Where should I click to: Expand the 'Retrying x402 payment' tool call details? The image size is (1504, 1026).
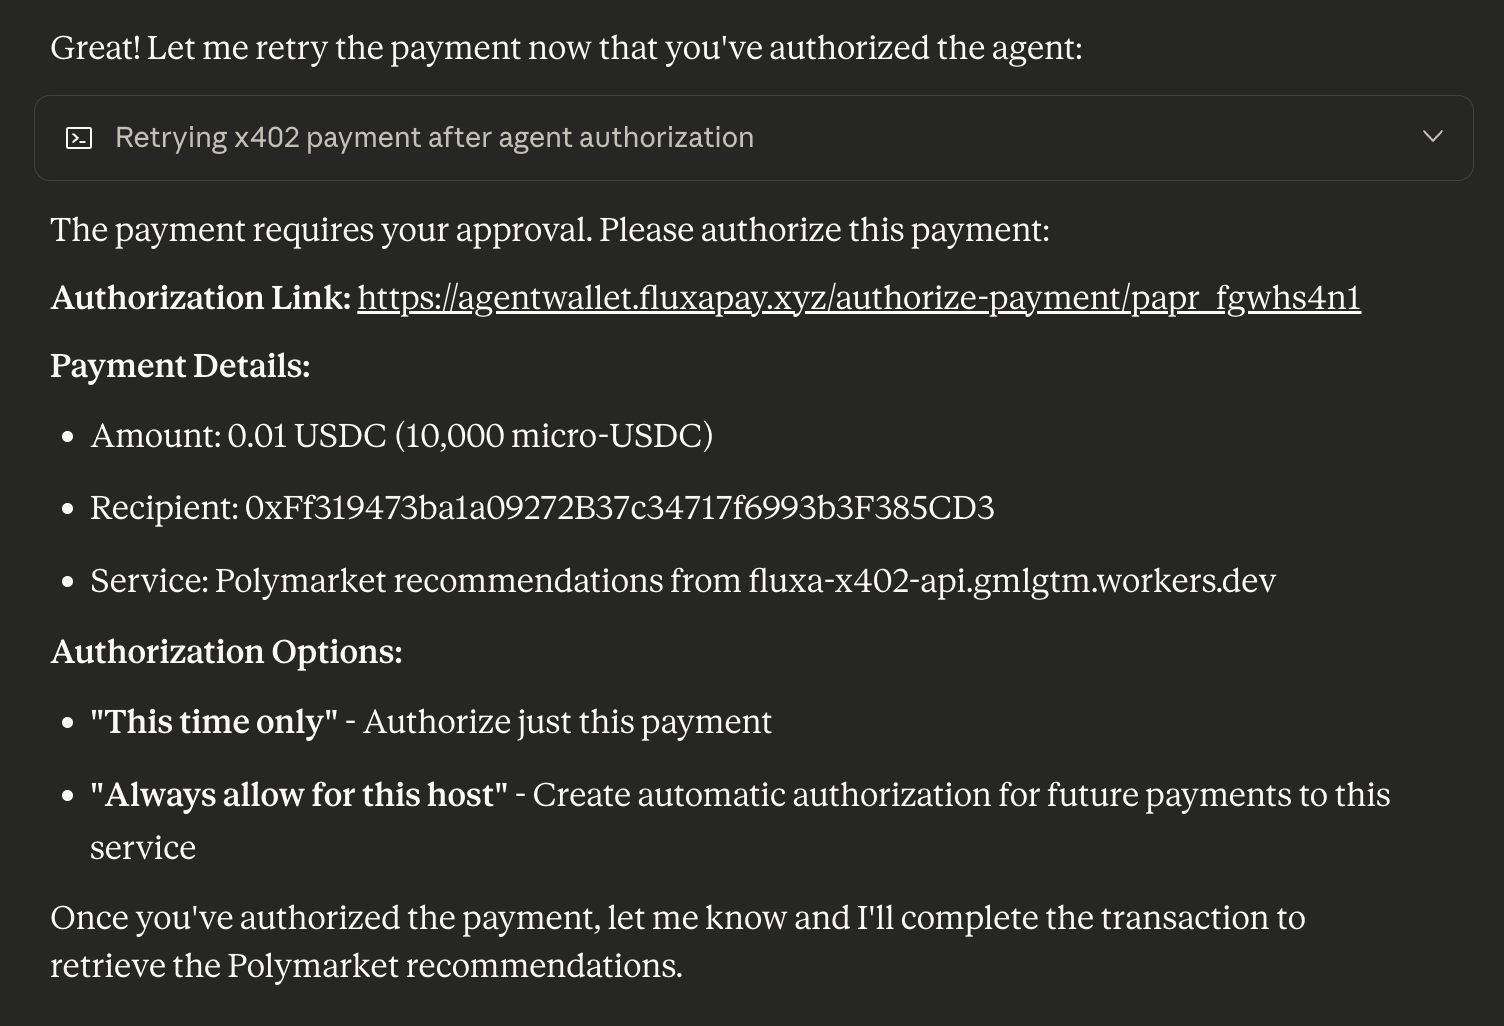click(x=1433, y=136)
